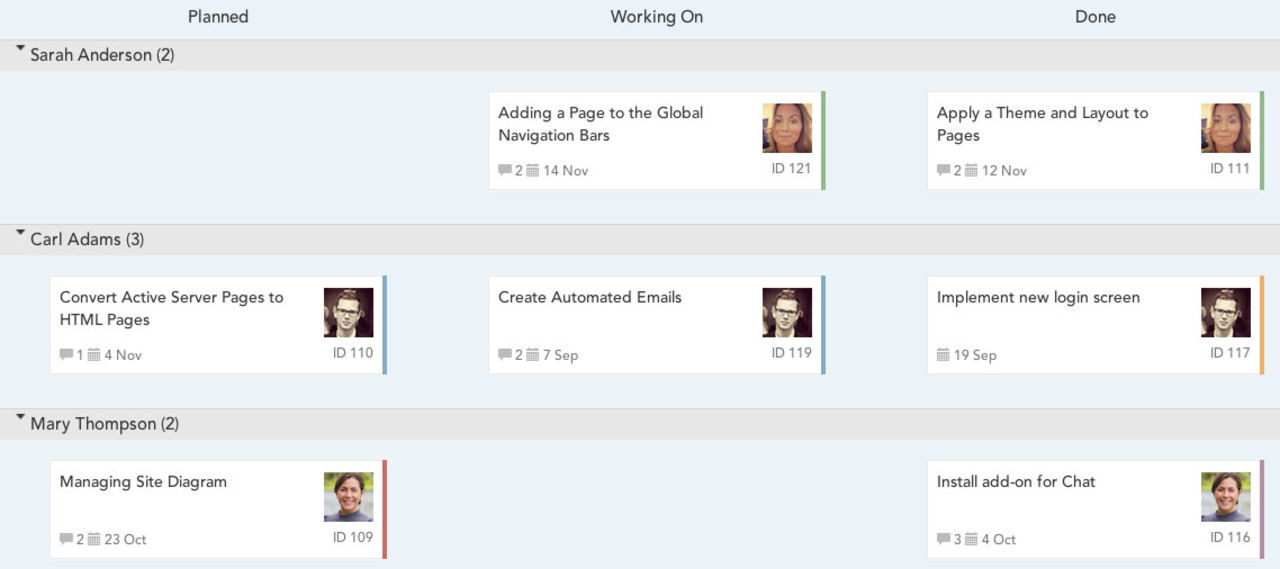Select the Planned column header

(x=218, y=17)
